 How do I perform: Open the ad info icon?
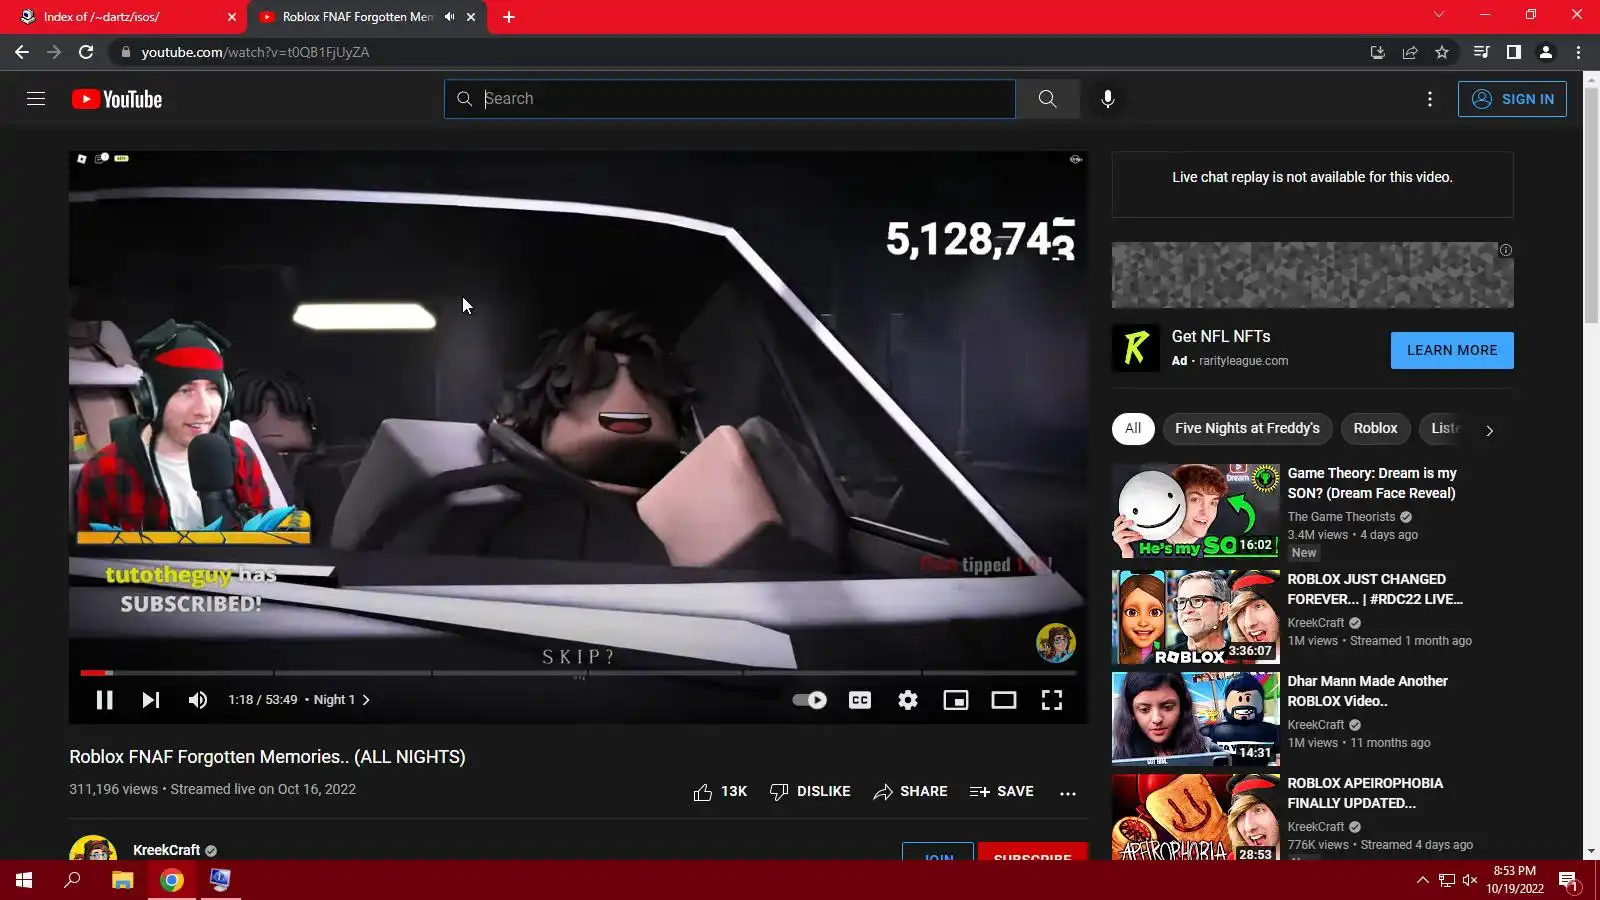click(x=1505, y=250)
